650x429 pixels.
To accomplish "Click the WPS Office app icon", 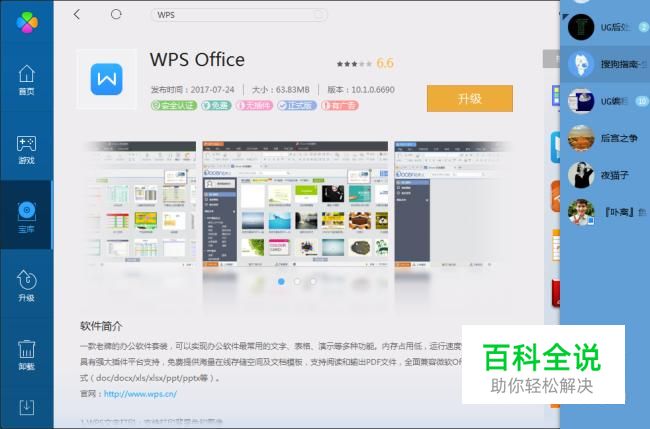I will [x=107, y=79].
